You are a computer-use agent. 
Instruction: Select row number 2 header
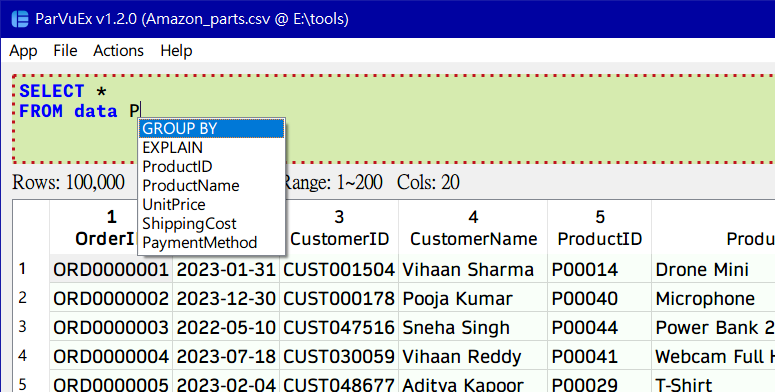point(31,298)
